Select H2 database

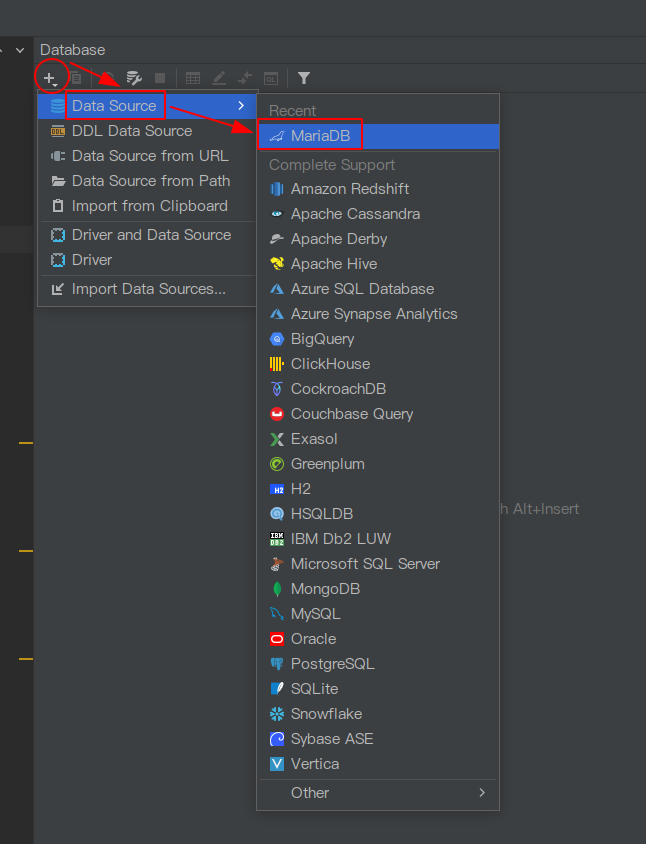coord(378,489)
